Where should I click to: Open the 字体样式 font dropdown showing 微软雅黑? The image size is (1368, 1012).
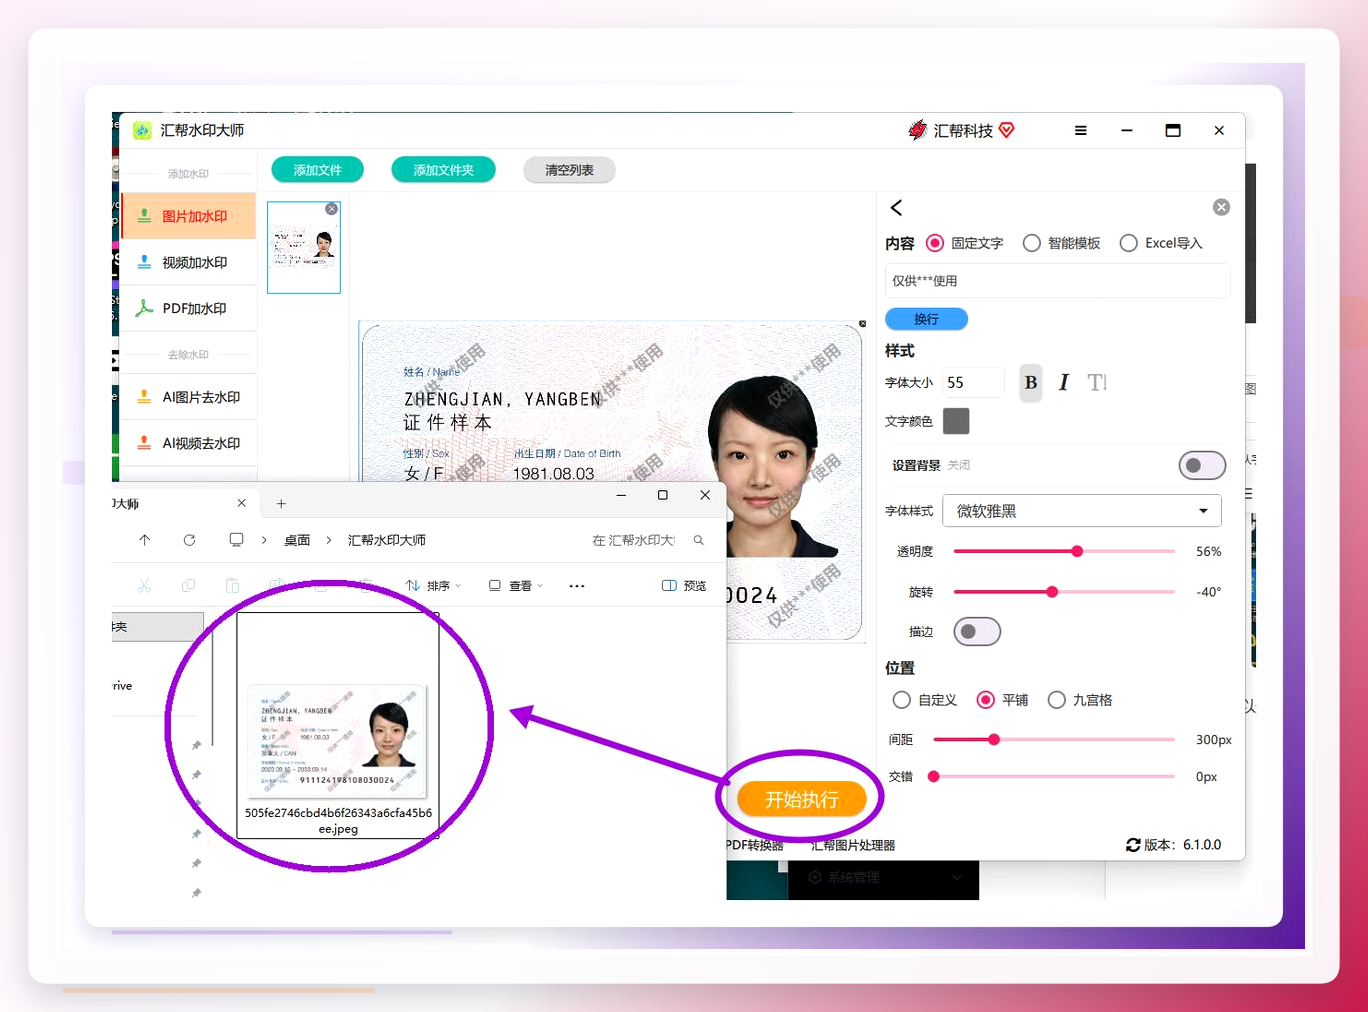pyautogui.click(x=1082, y=511)
